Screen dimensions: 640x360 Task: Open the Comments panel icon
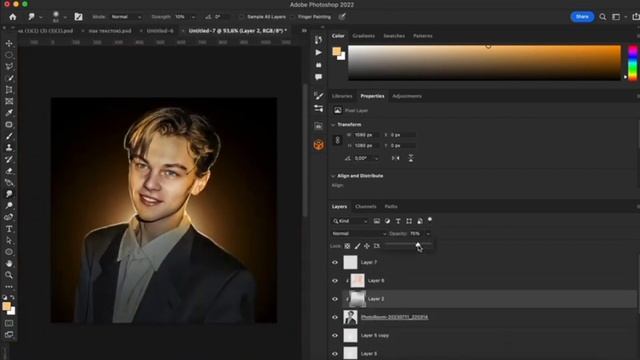coord(319,77)
